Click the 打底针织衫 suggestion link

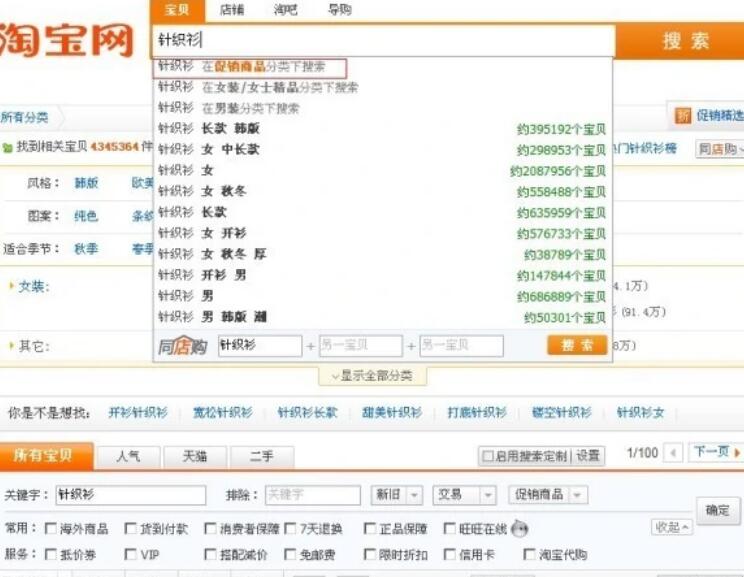(477, 413)
